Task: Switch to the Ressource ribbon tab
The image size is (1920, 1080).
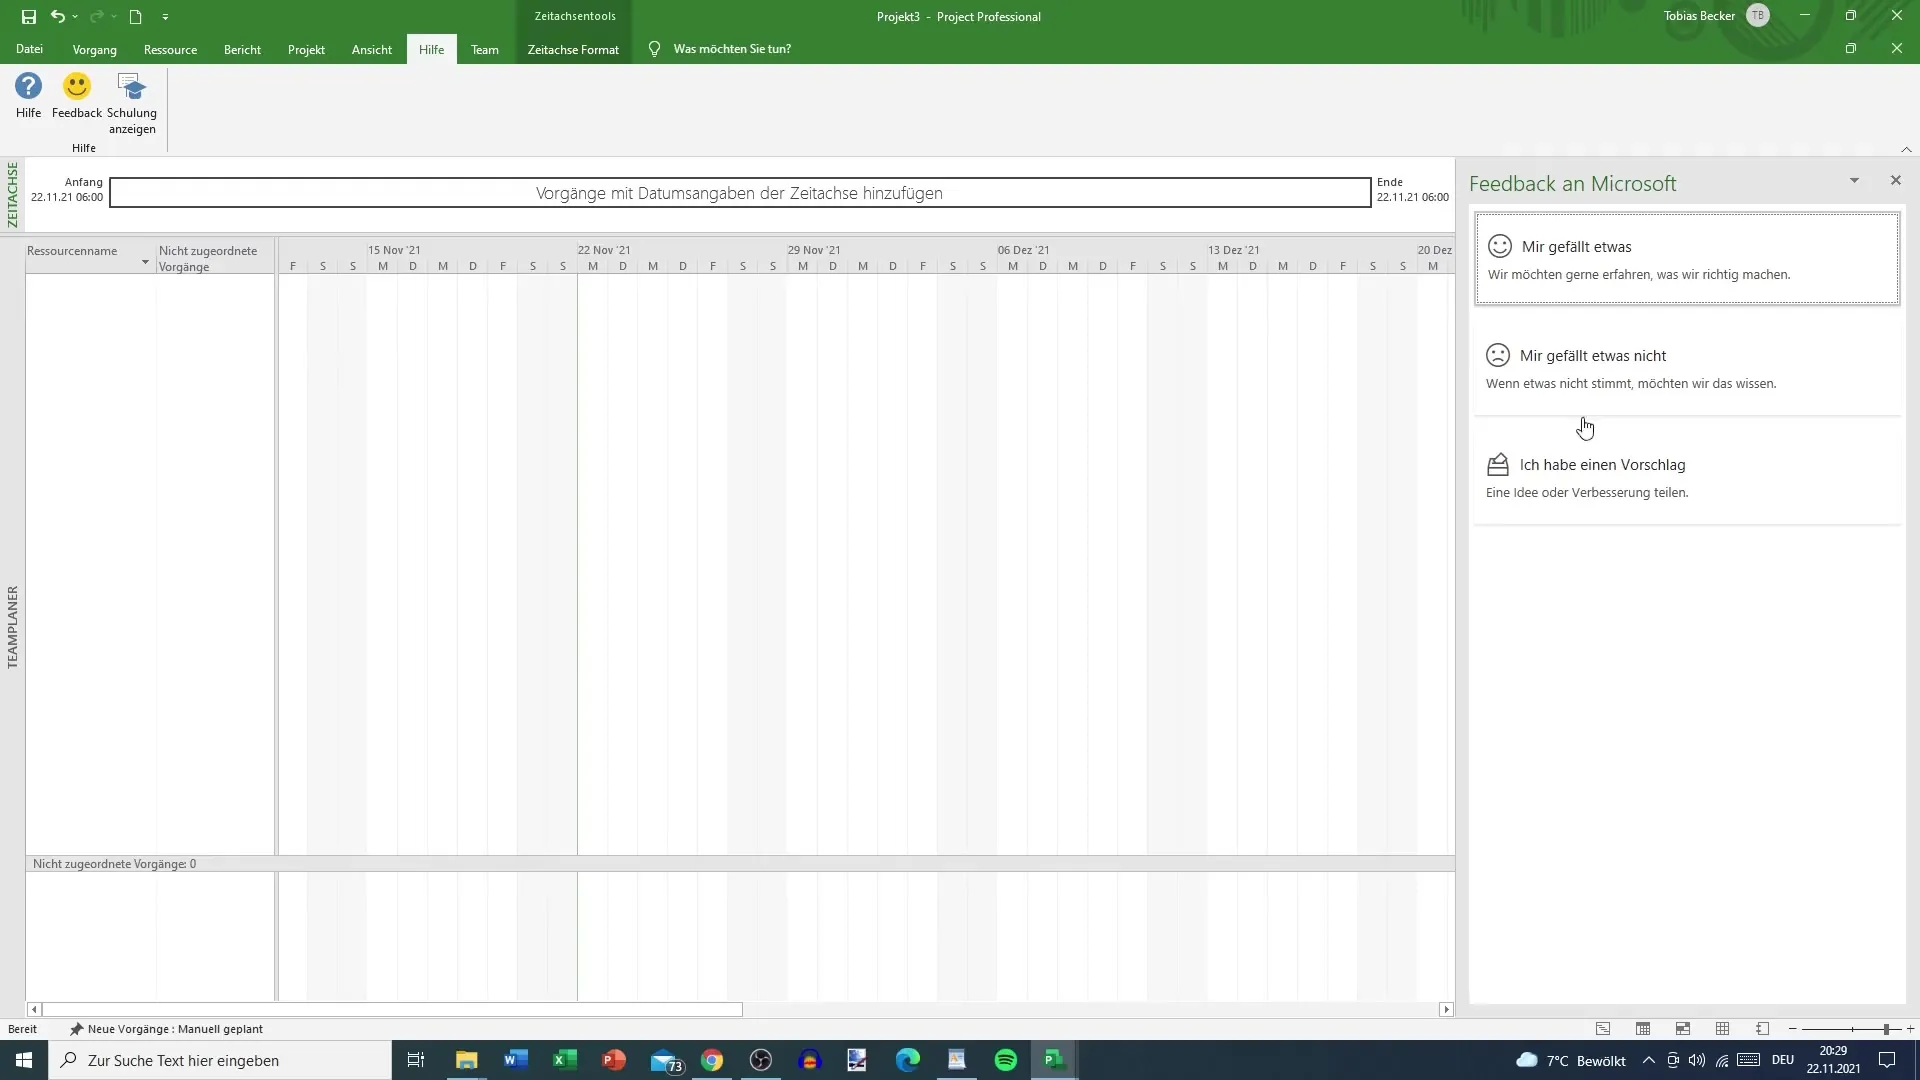Action: [x=170, y=49]
